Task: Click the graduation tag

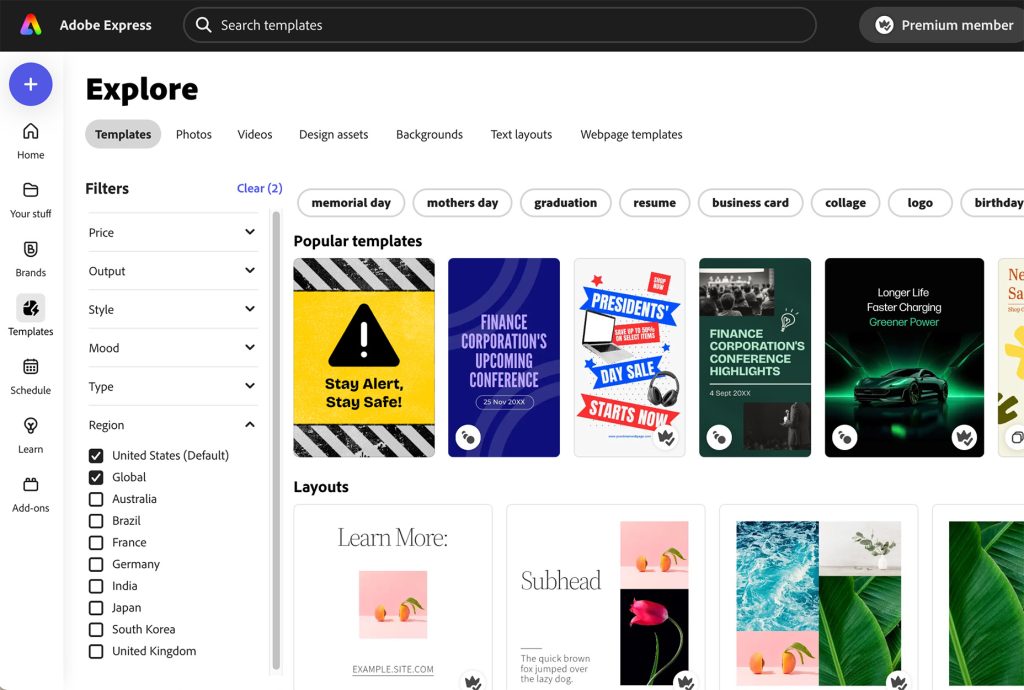Action: click(566, 203)
